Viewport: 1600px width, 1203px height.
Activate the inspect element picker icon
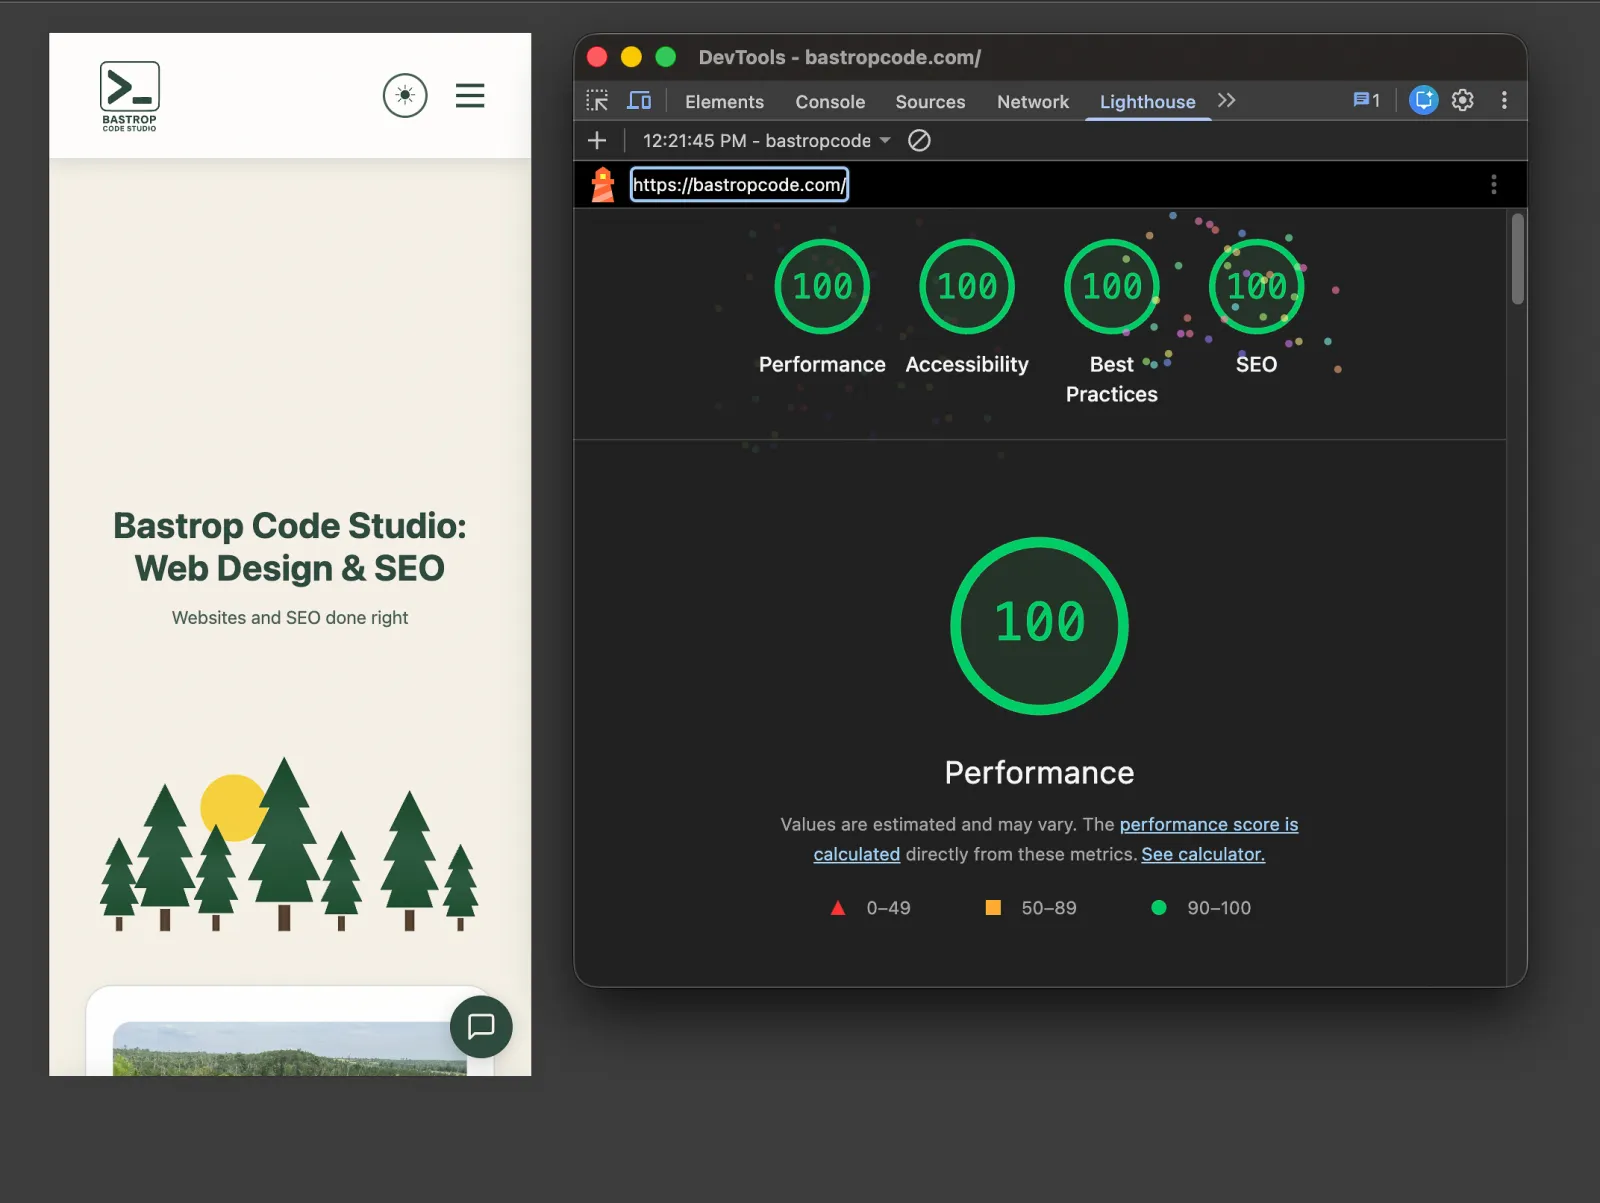(x=597, y=101)
